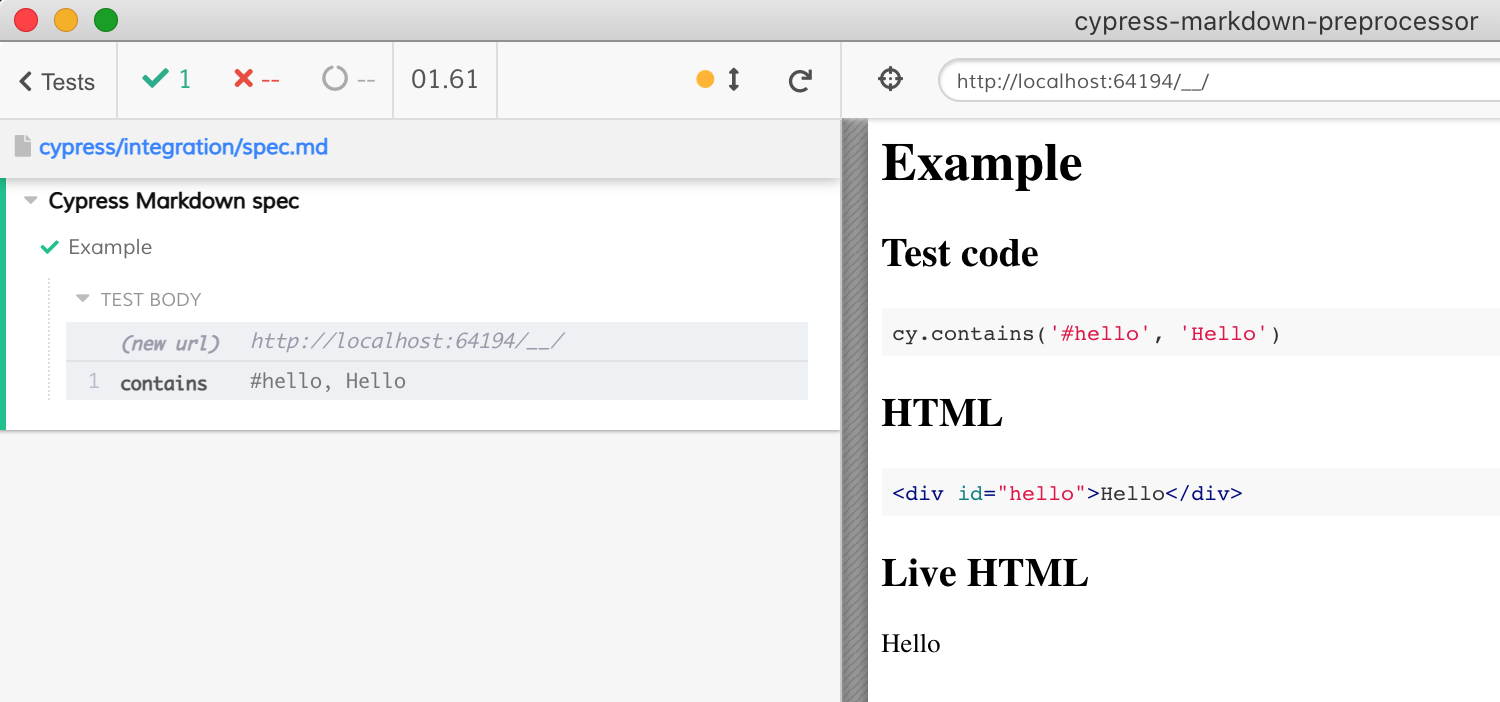The width and height of the screenshot is (1500, 702).
Task: Close the window with the red button
Action: coord(26,19)
